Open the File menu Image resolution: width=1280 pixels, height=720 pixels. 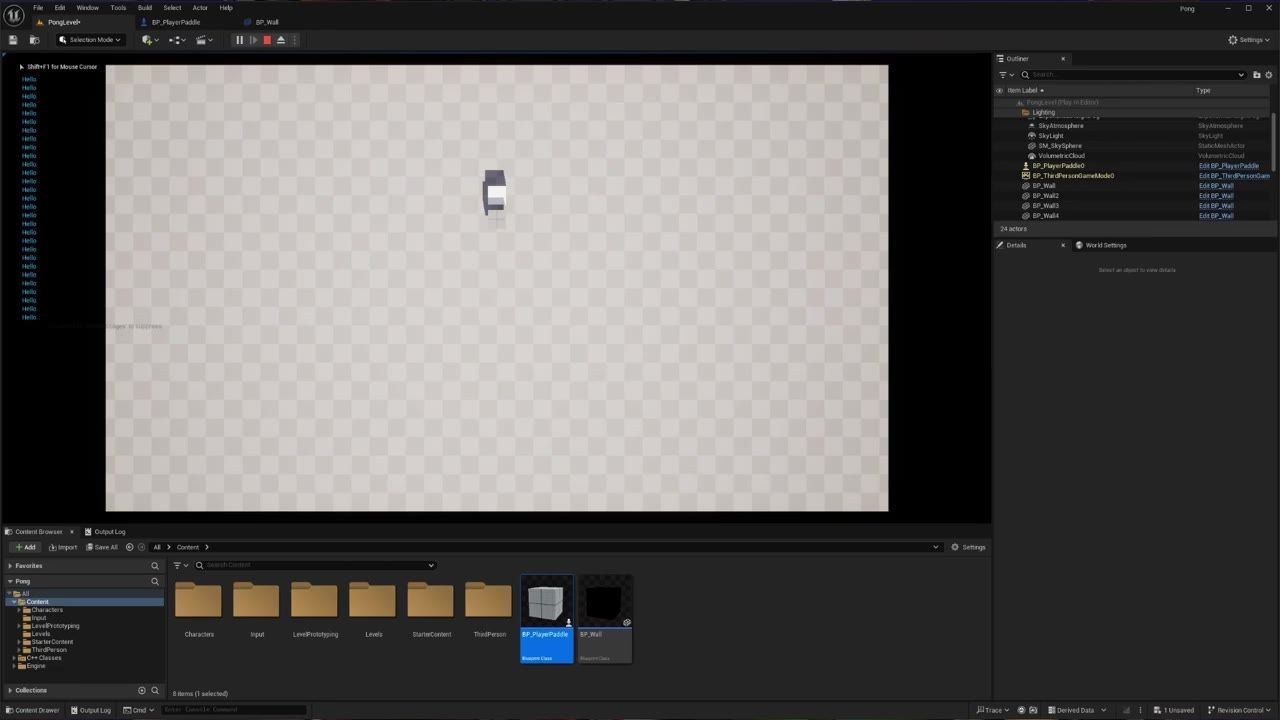point(38,8)
